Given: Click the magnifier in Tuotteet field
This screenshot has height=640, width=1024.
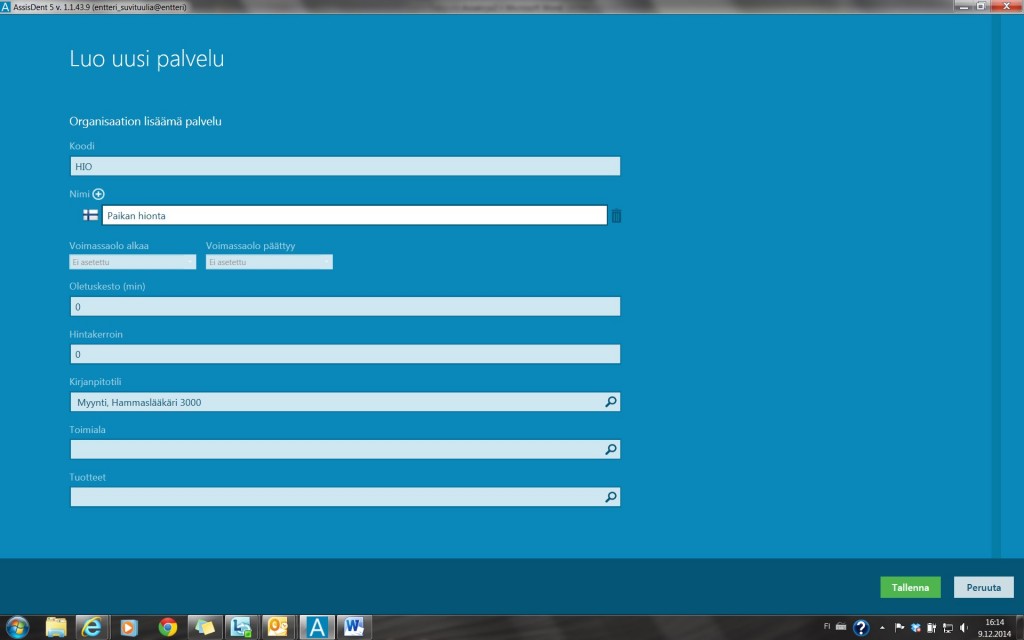Looking at the screenshot, I should click(x=610, y=497).
